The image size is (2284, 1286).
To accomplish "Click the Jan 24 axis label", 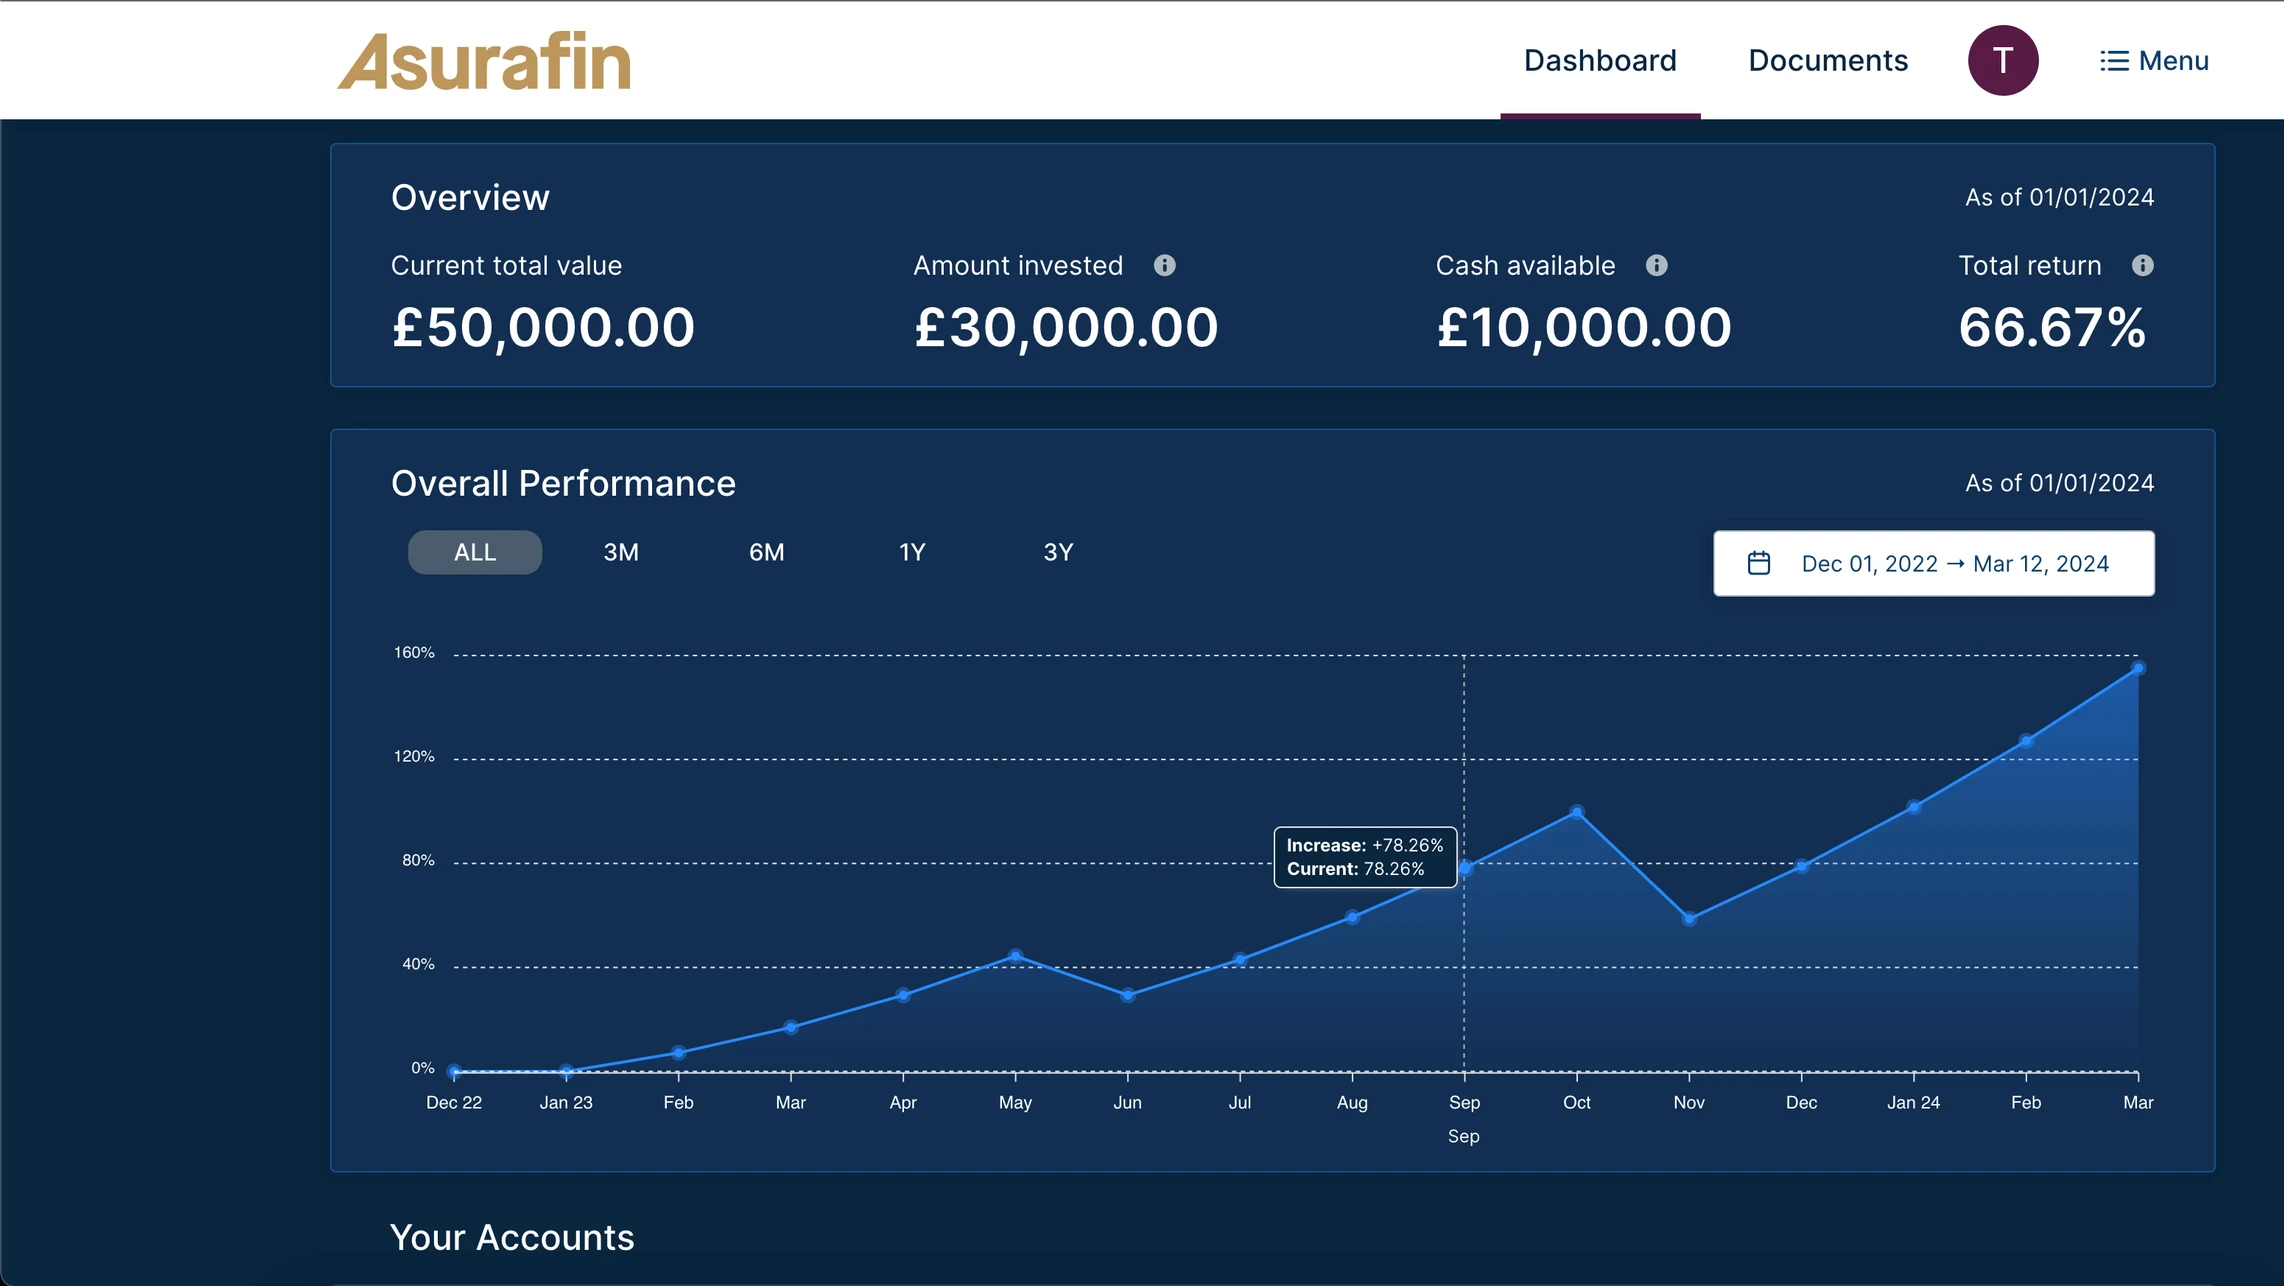I will pos(1913,1102).
